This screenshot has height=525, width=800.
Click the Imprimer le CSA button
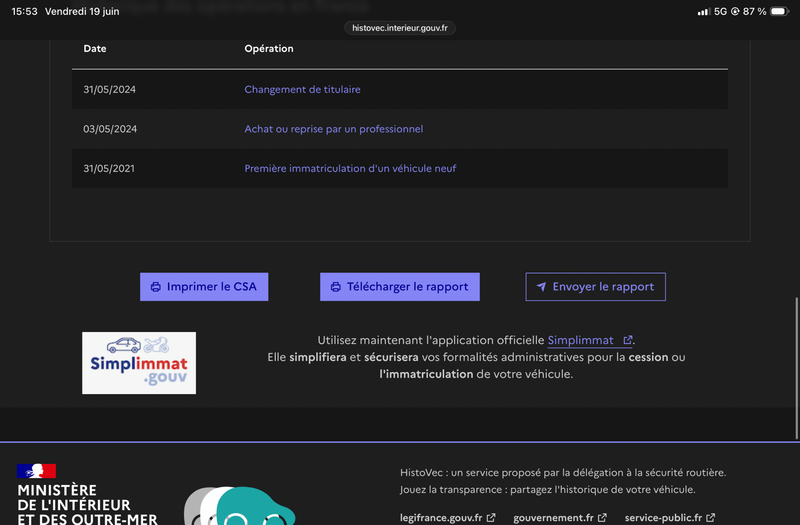point(204,287)
